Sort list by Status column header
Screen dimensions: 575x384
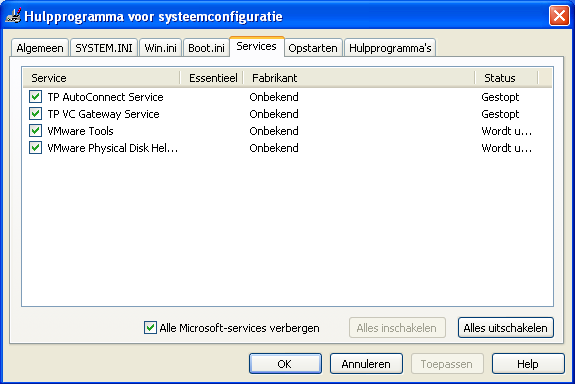[x=506, y=78]
